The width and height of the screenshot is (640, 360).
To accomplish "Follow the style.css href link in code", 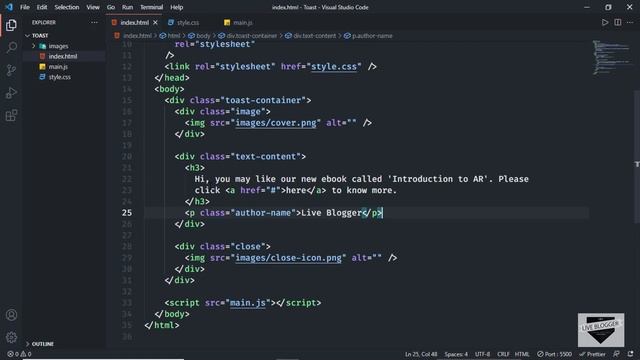I will [x=334, y=67].
